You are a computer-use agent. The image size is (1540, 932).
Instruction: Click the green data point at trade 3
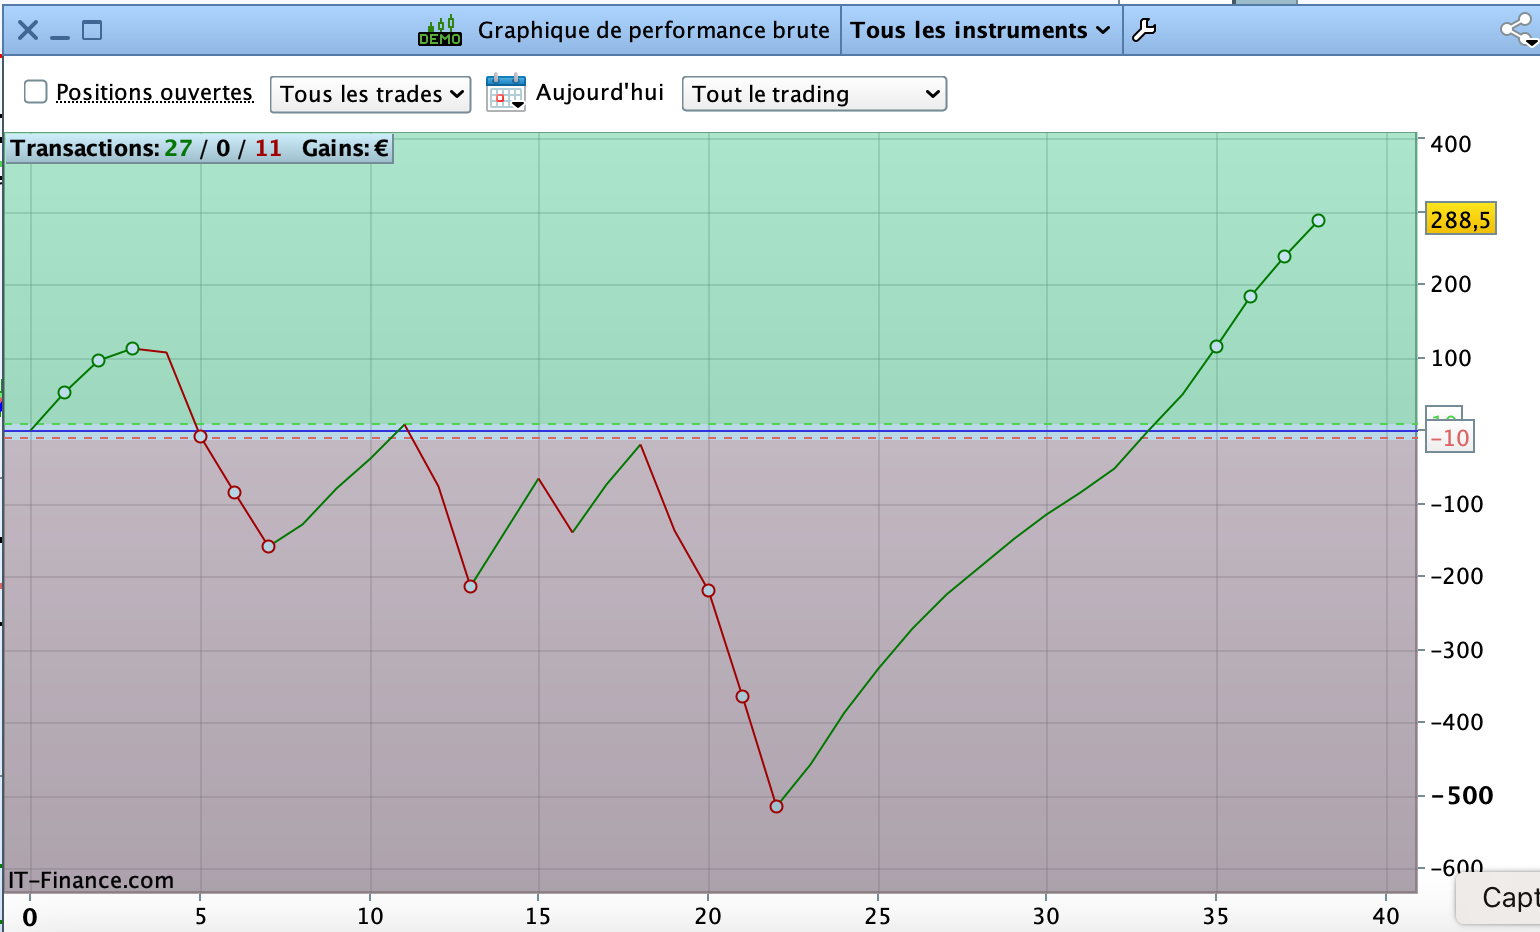[132, 348]
